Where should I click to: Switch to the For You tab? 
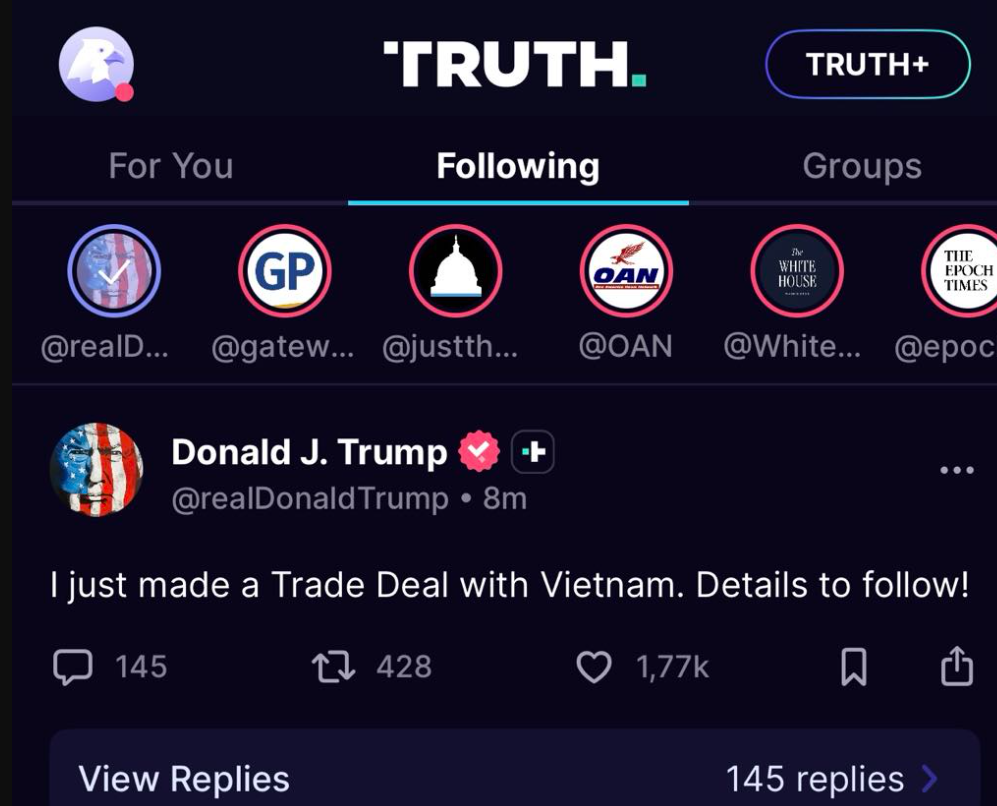click(171, 166)
